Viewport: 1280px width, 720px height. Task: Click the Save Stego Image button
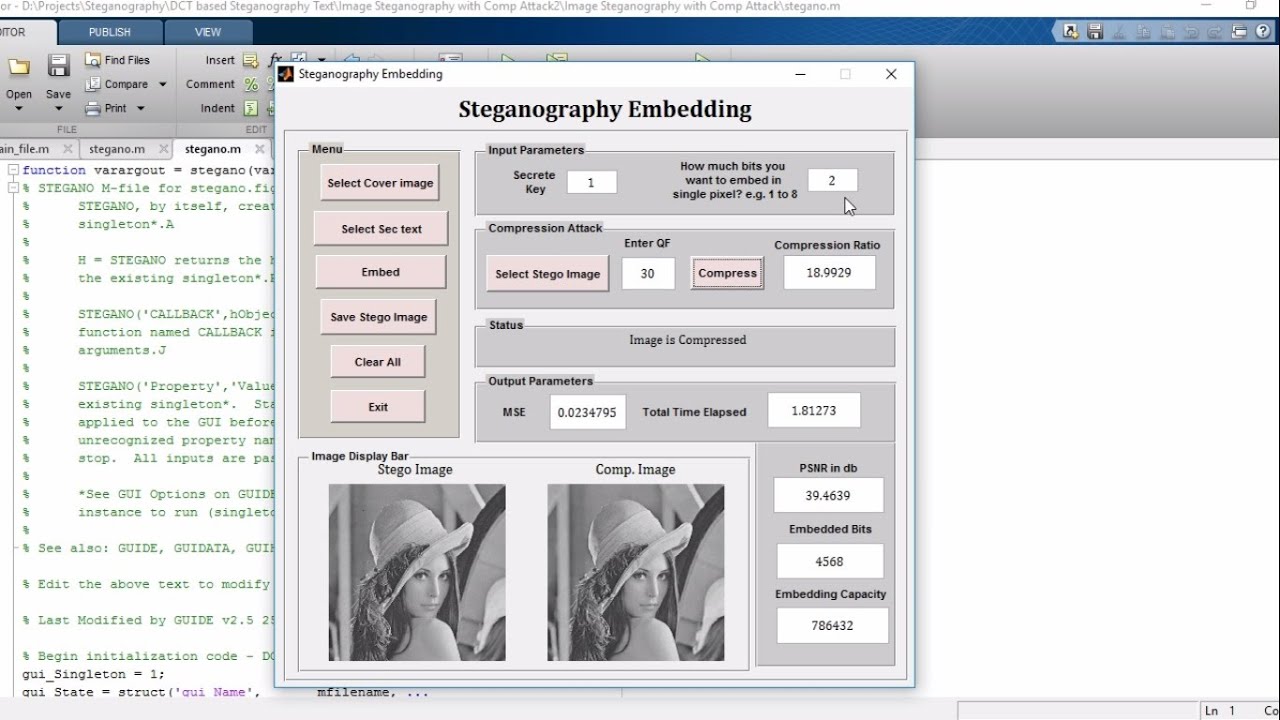coord(379,317)
